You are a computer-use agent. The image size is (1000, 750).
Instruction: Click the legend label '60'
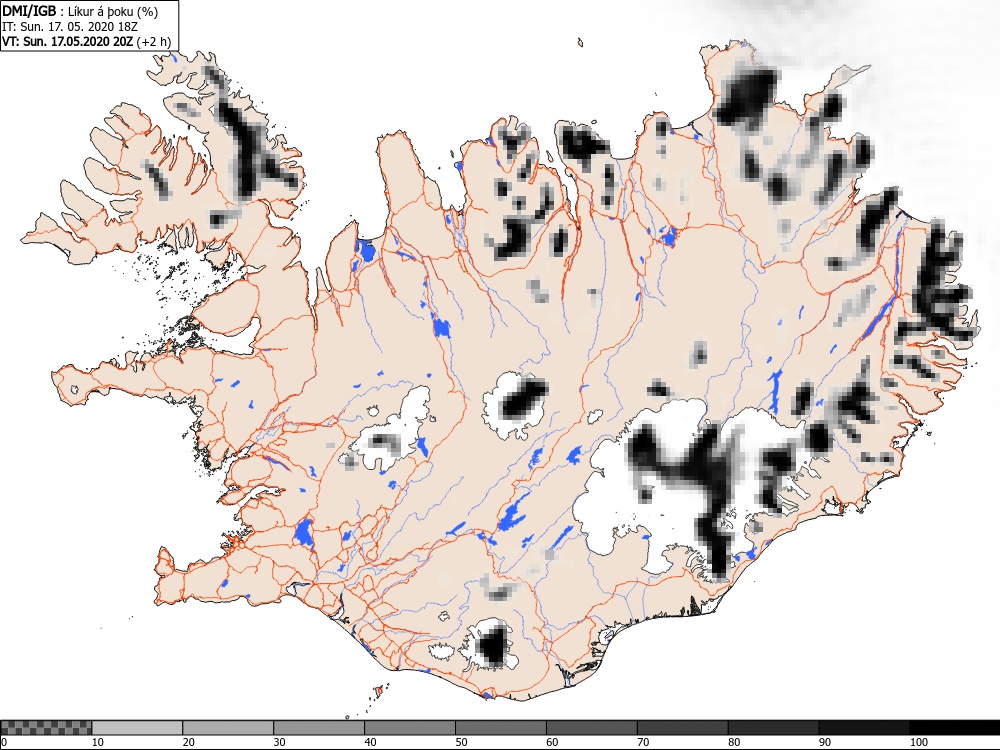pos(552,742)
